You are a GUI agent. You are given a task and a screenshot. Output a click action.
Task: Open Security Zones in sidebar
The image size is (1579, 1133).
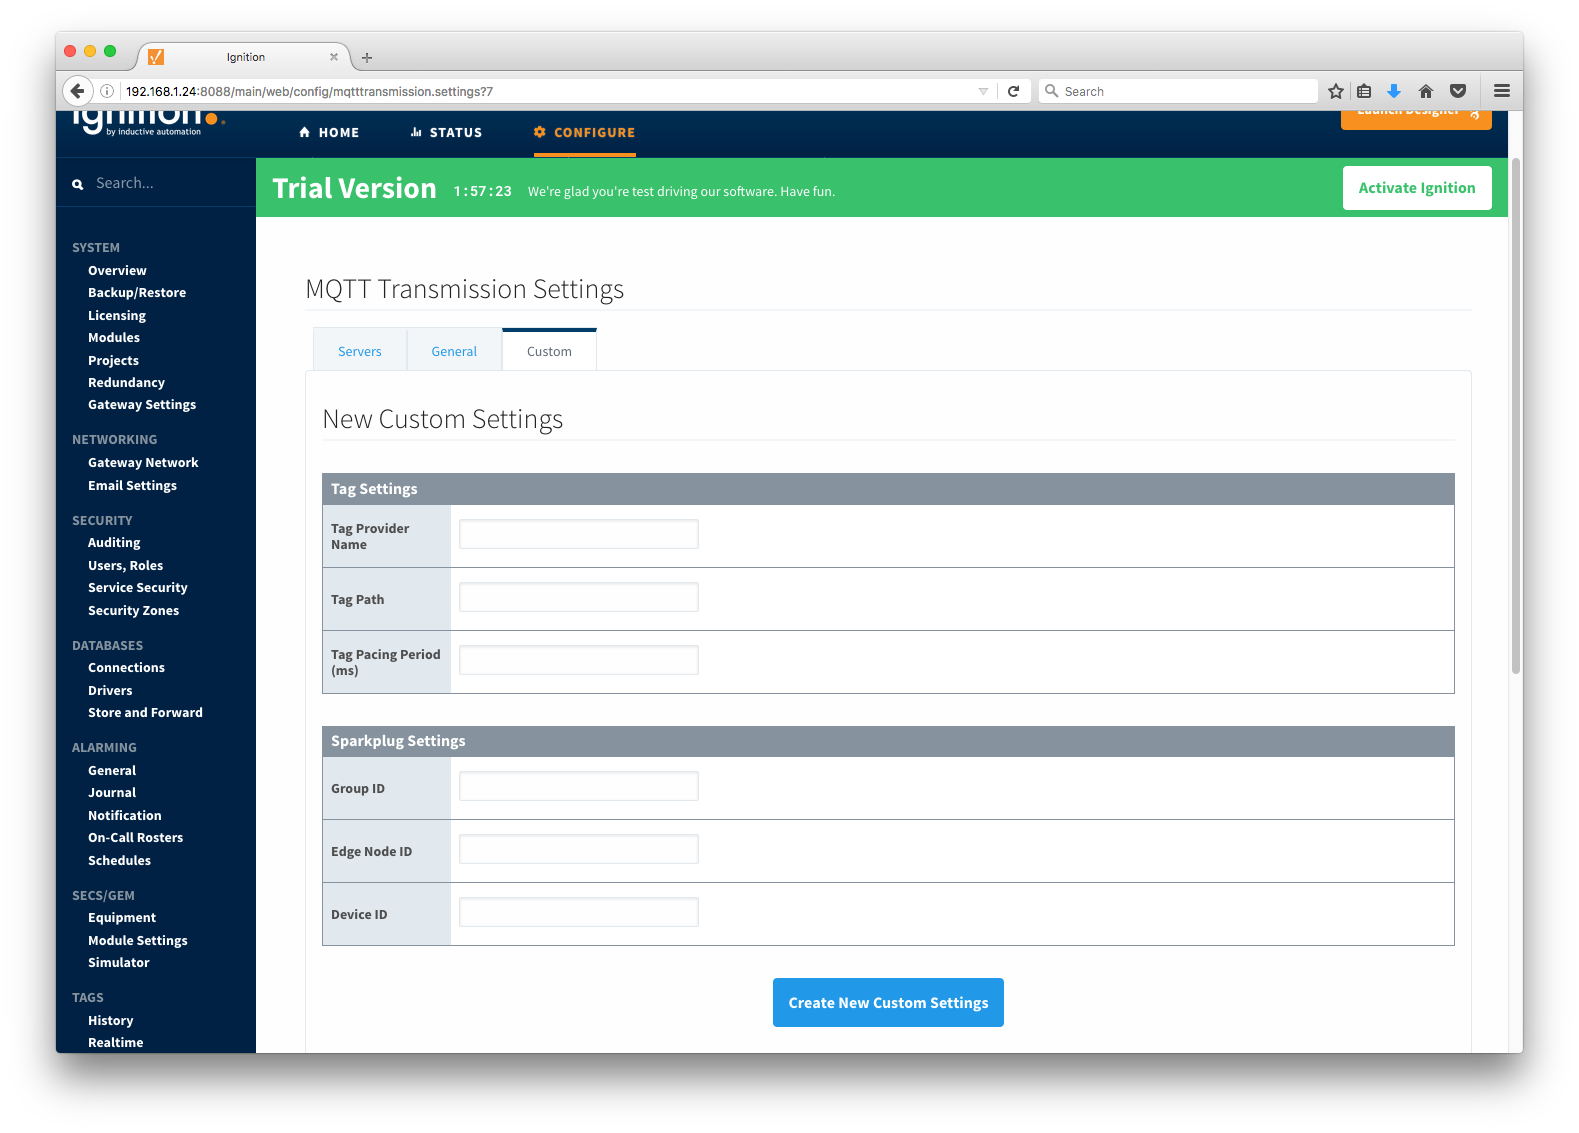[133, 610]
